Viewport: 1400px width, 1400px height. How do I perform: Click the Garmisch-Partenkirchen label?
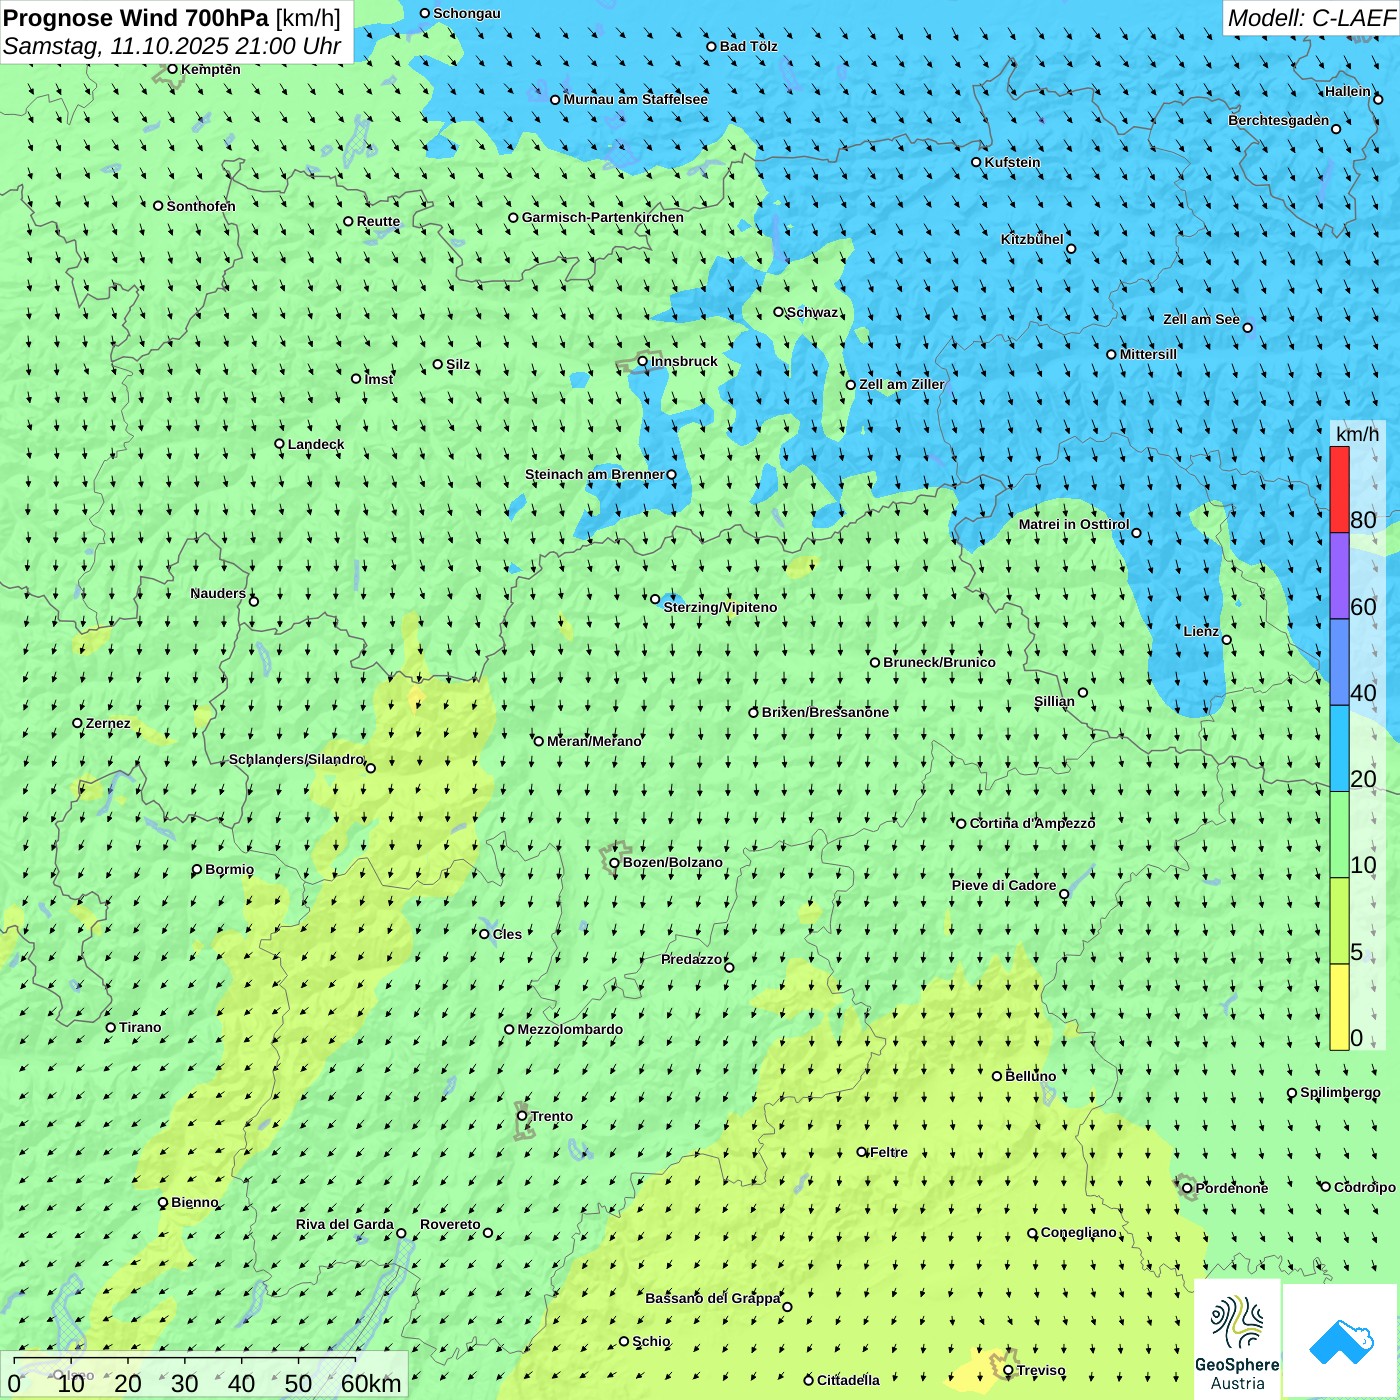[x=603, y=217]
